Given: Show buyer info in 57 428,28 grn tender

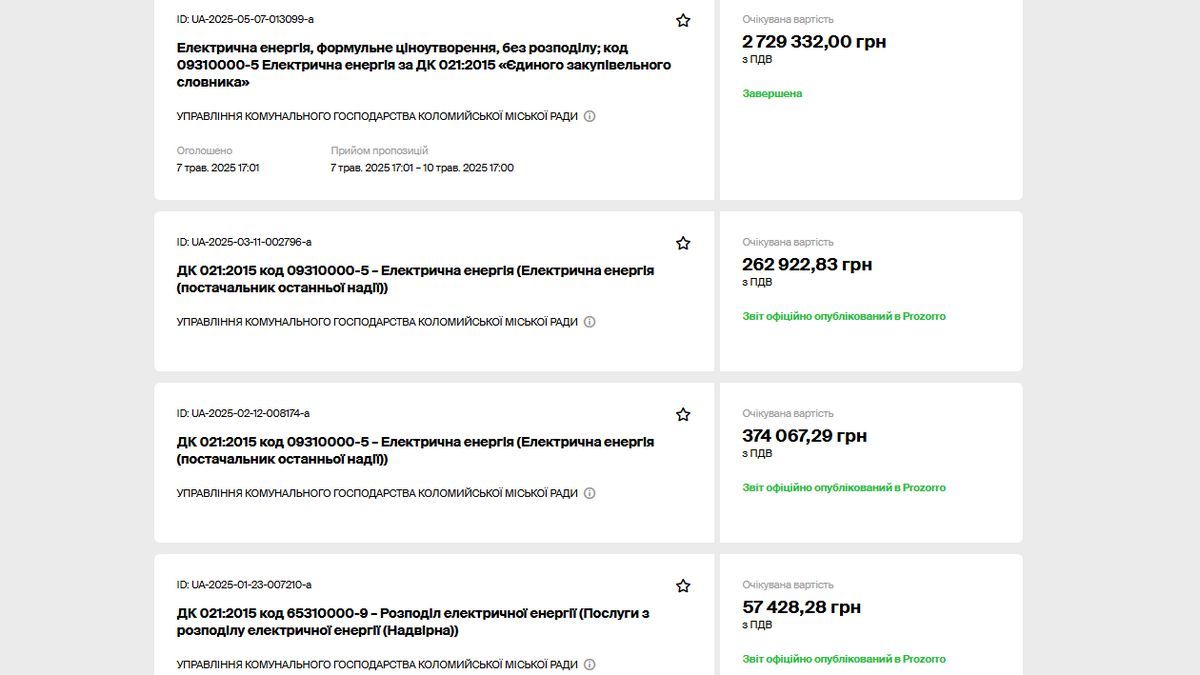Looking at the screenshot, I should (x=590, y=664).
